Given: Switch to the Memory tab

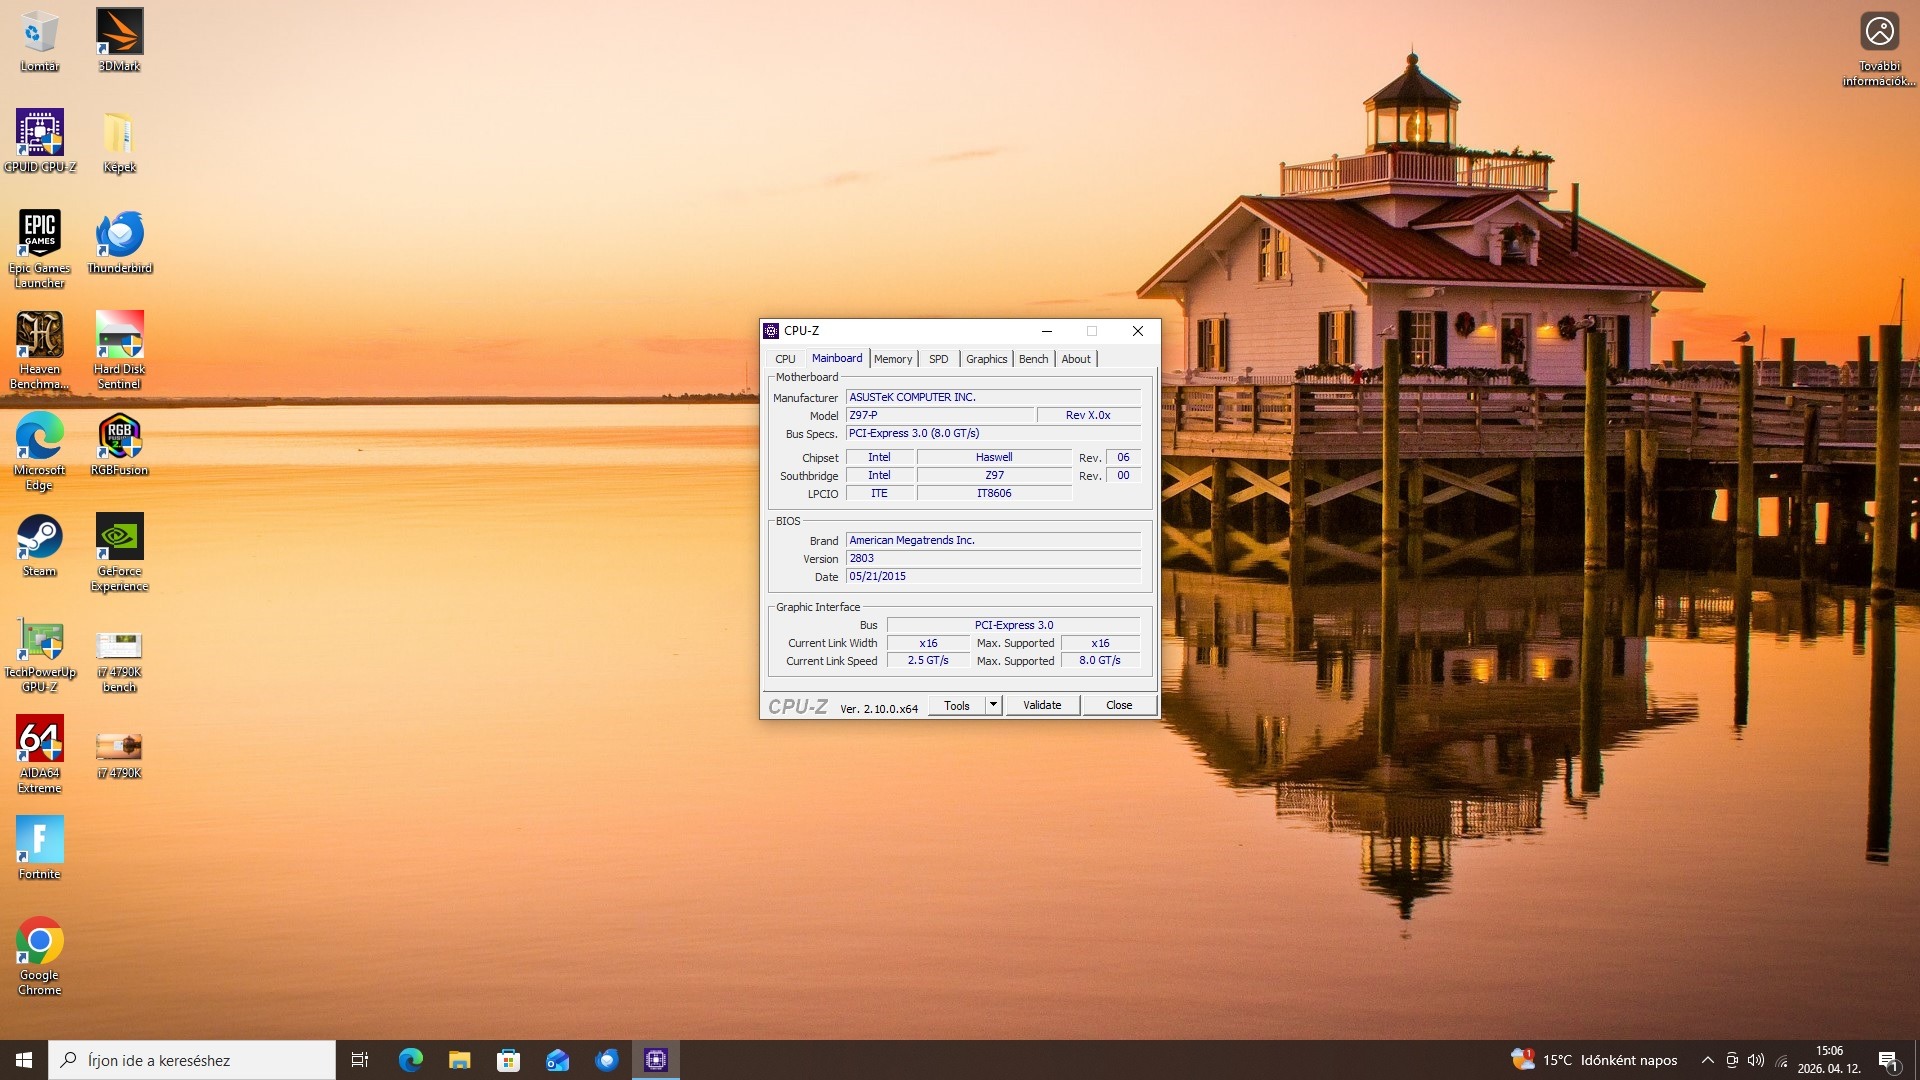Looking at the screenshot, I should pyautogui.click(x=892, y=359).
